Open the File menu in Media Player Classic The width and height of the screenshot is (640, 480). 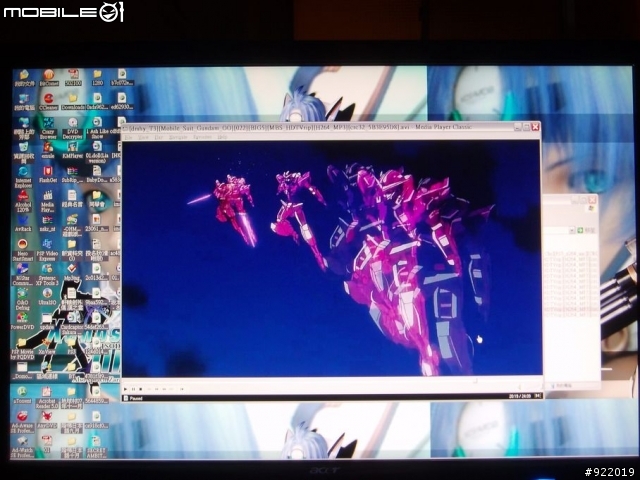point(129,138)
